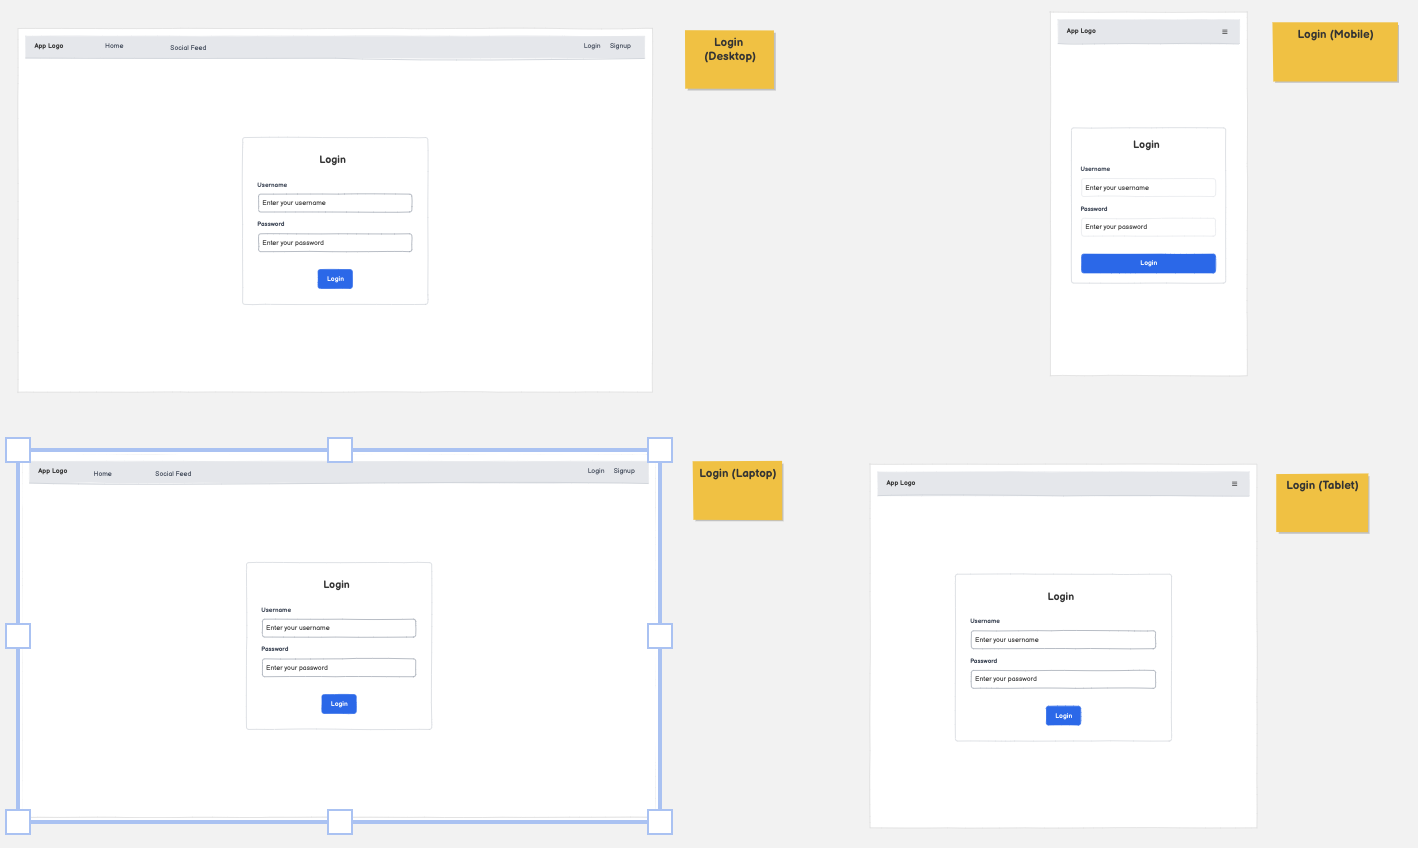Click the Signup link in the desktop navbar
Image resolution: width=1418 pixels, height=848 pixels.
[x=620, y=46]
